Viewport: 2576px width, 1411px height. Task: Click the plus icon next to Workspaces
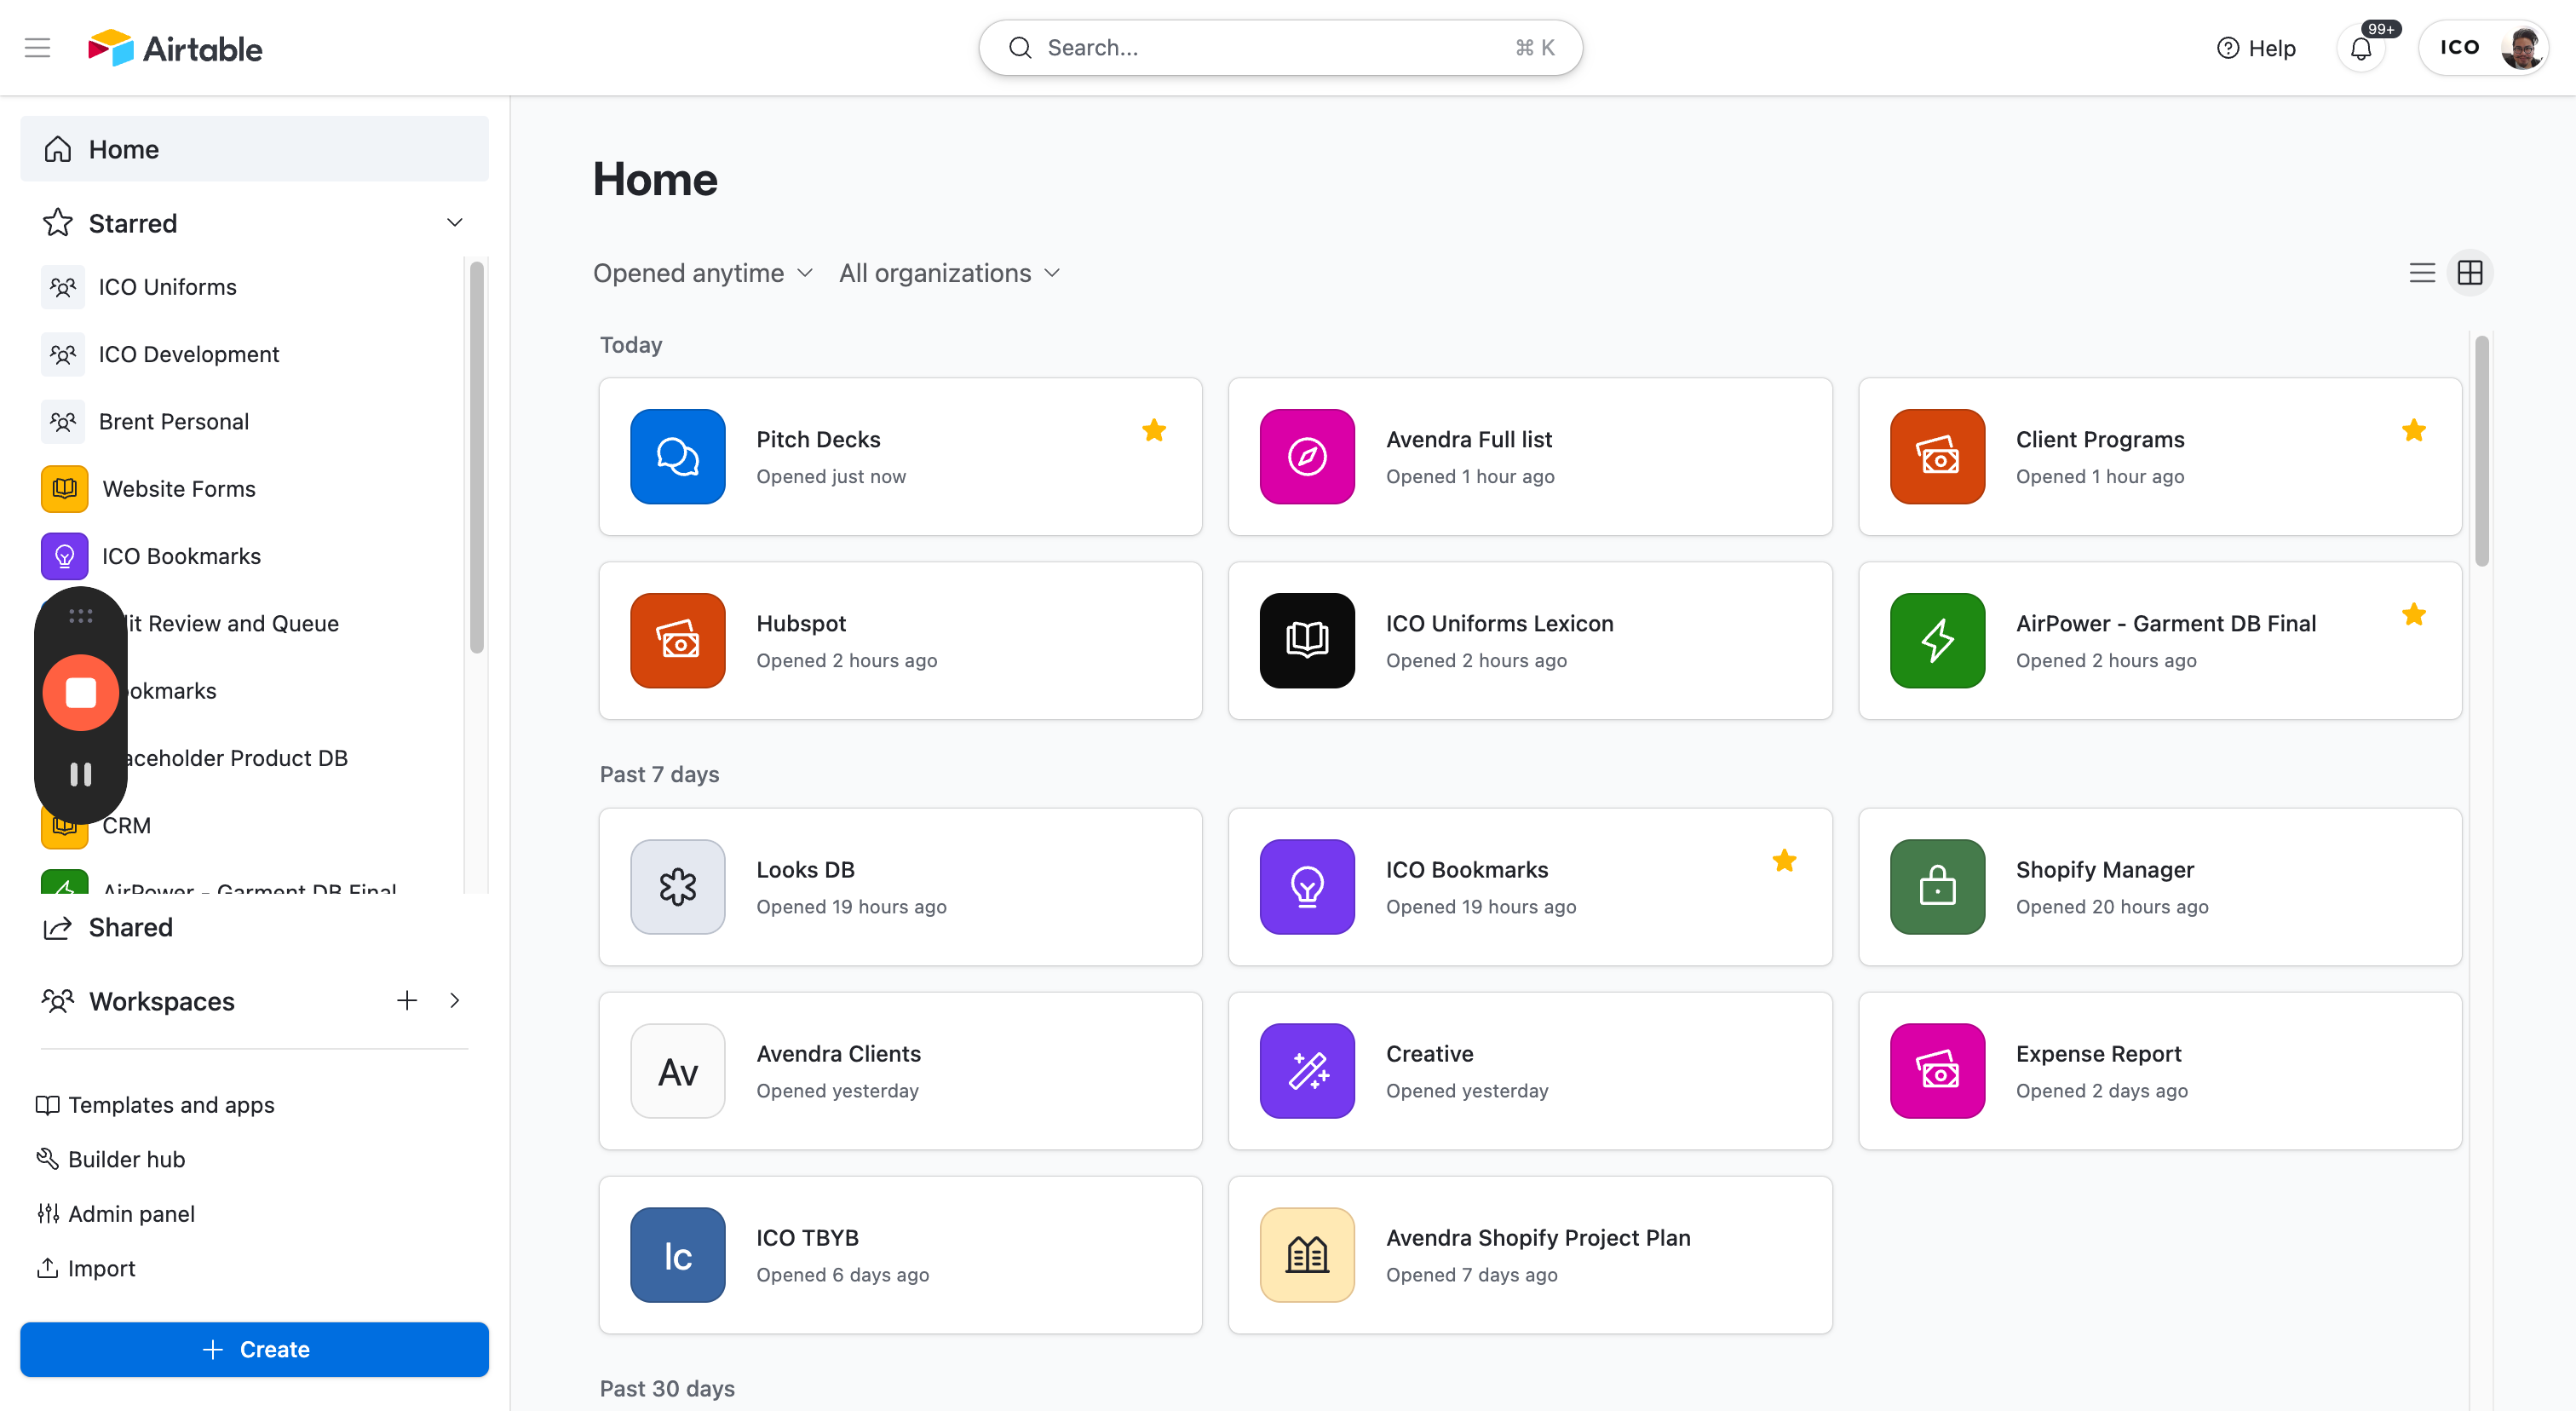(x=406, y=1001)
